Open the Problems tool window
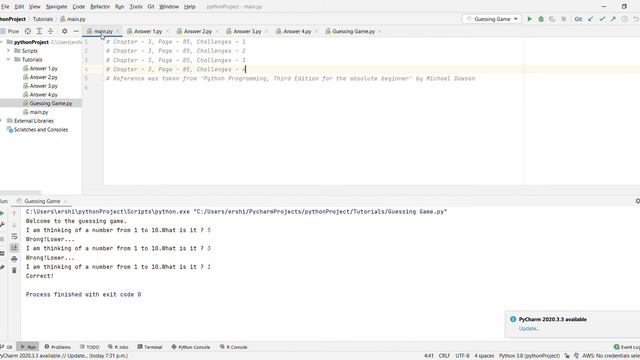 58,347
